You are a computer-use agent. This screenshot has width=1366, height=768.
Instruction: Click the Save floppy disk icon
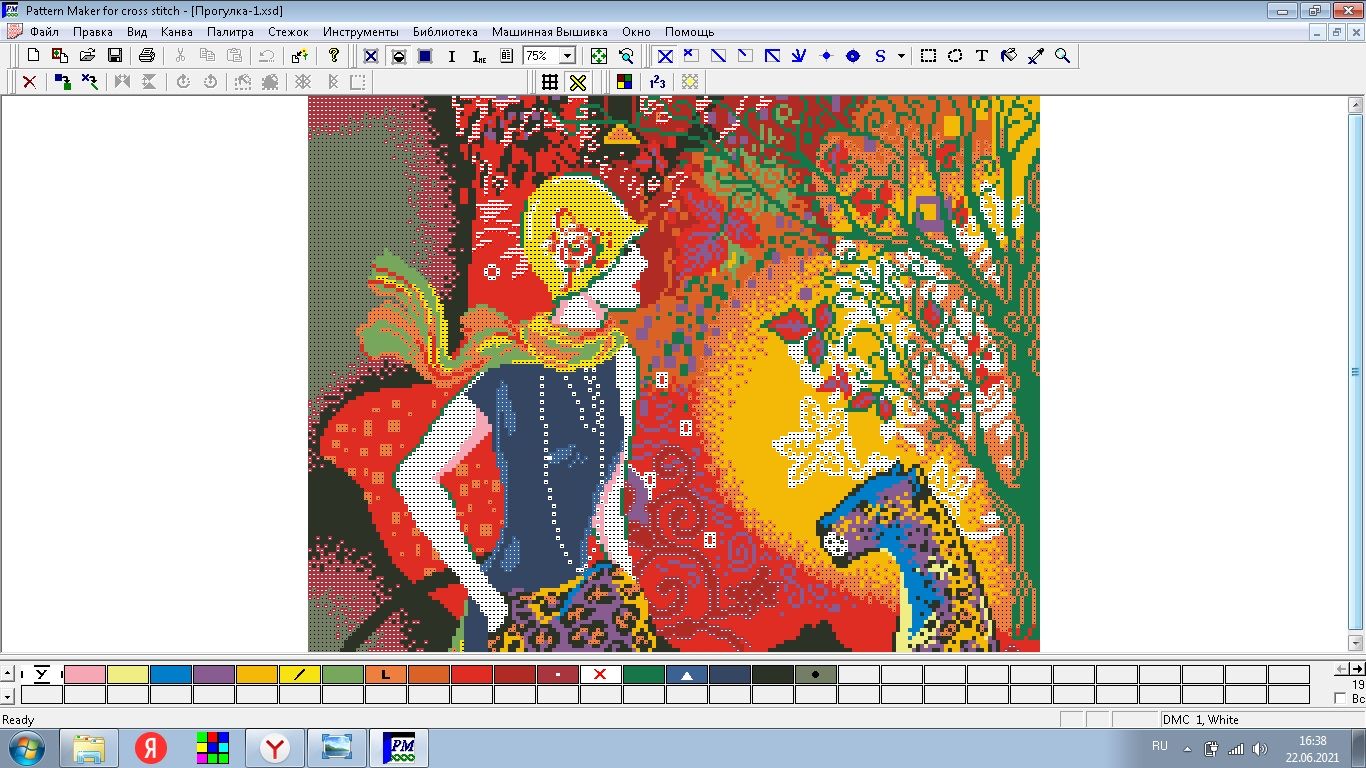[x=115, y=56]
